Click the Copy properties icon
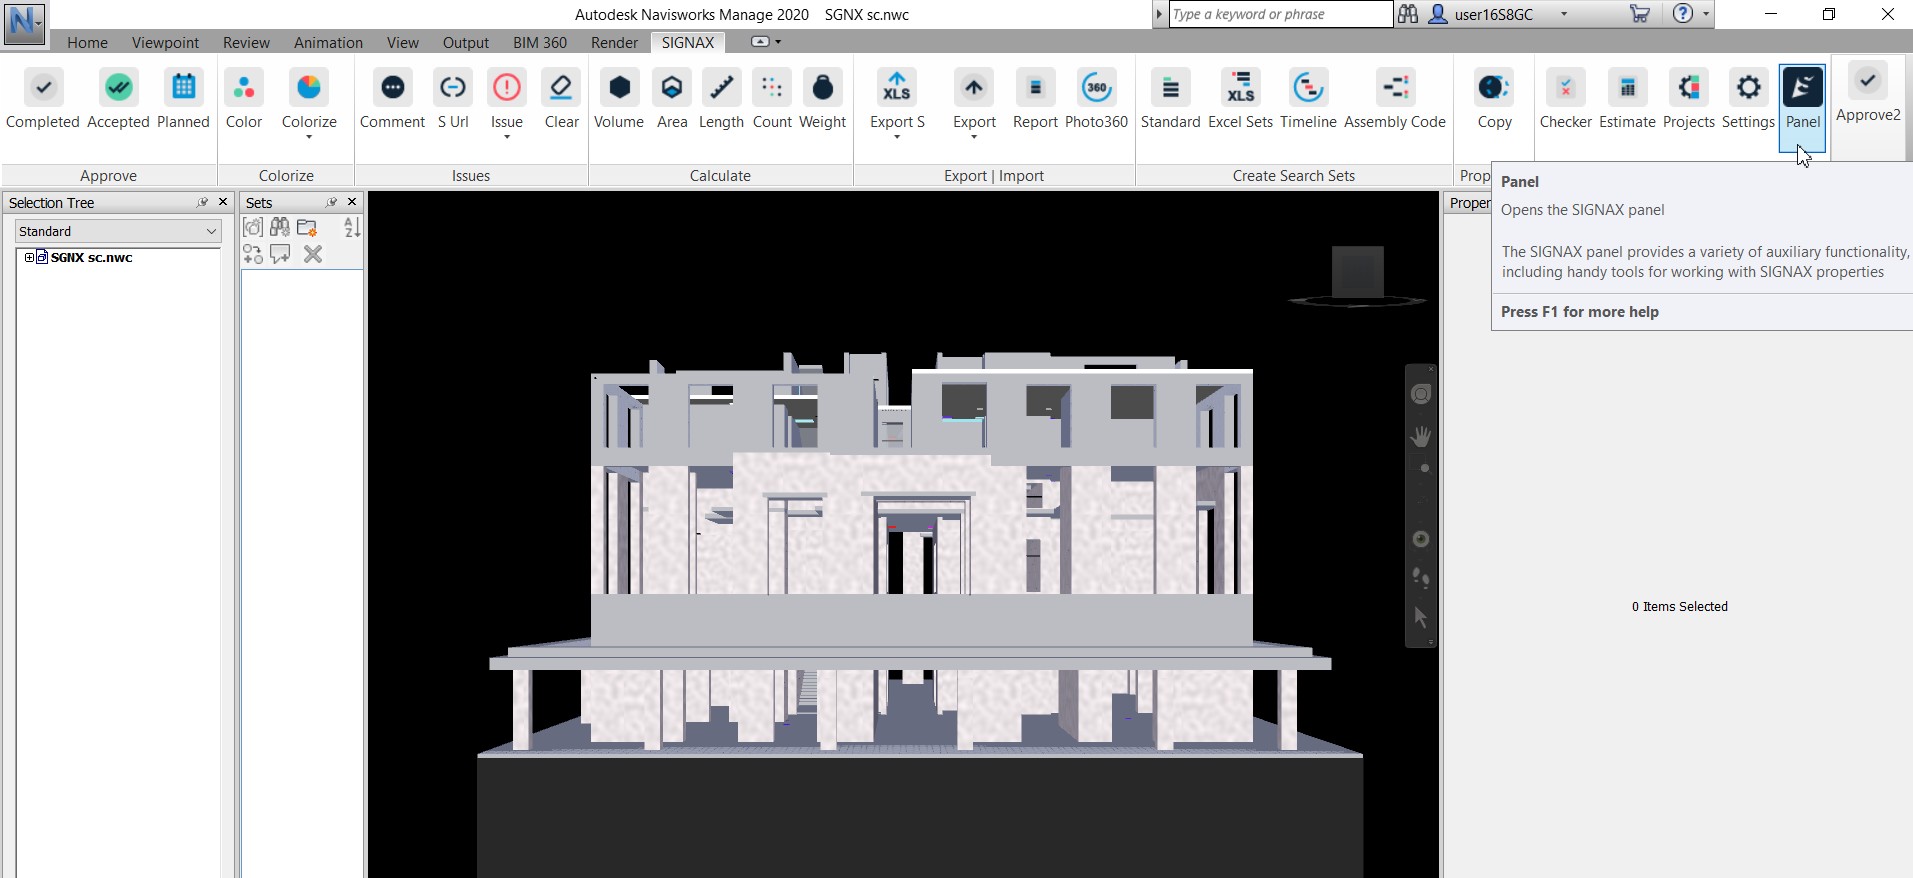The width and height of the screenshot is (1913, 878). pyautogui.click(x=1494, y=88)
